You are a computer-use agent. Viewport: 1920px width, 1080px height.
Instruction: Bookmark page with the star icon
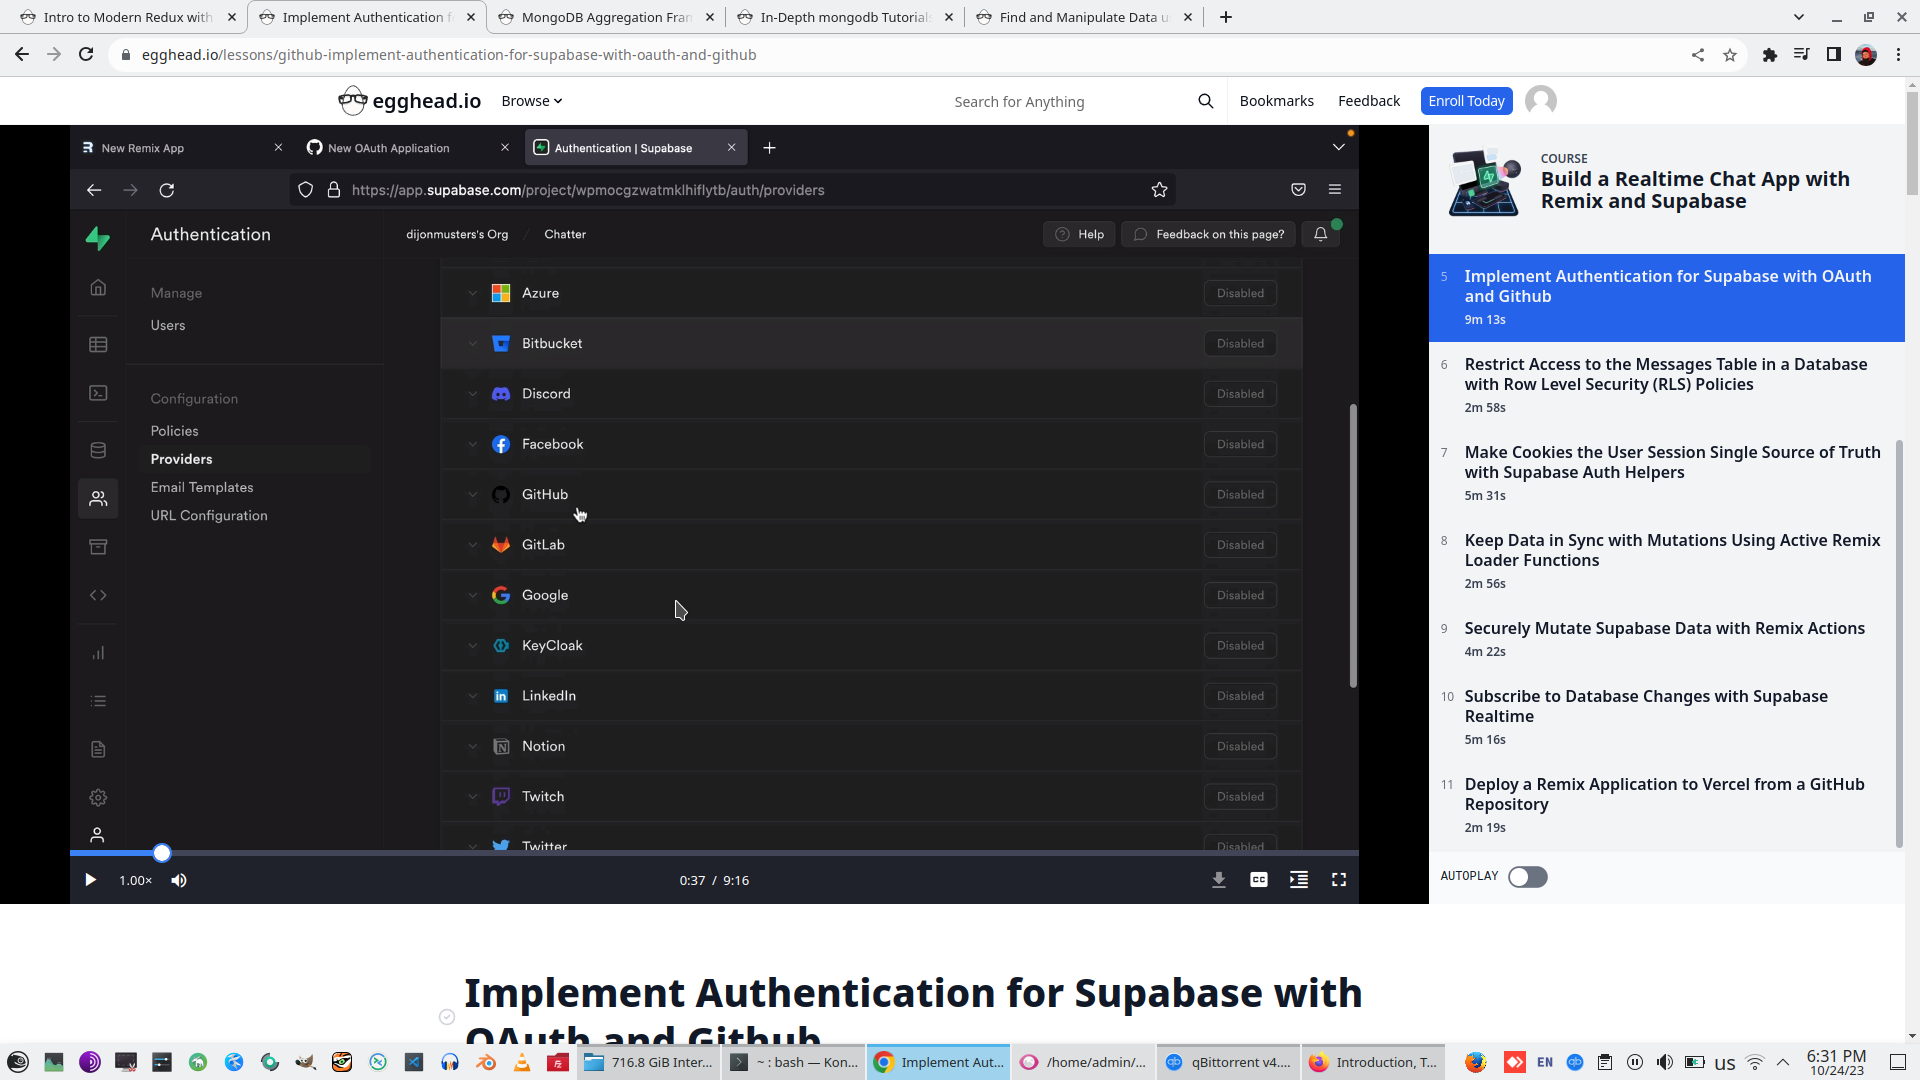[x=1729, y=55]
